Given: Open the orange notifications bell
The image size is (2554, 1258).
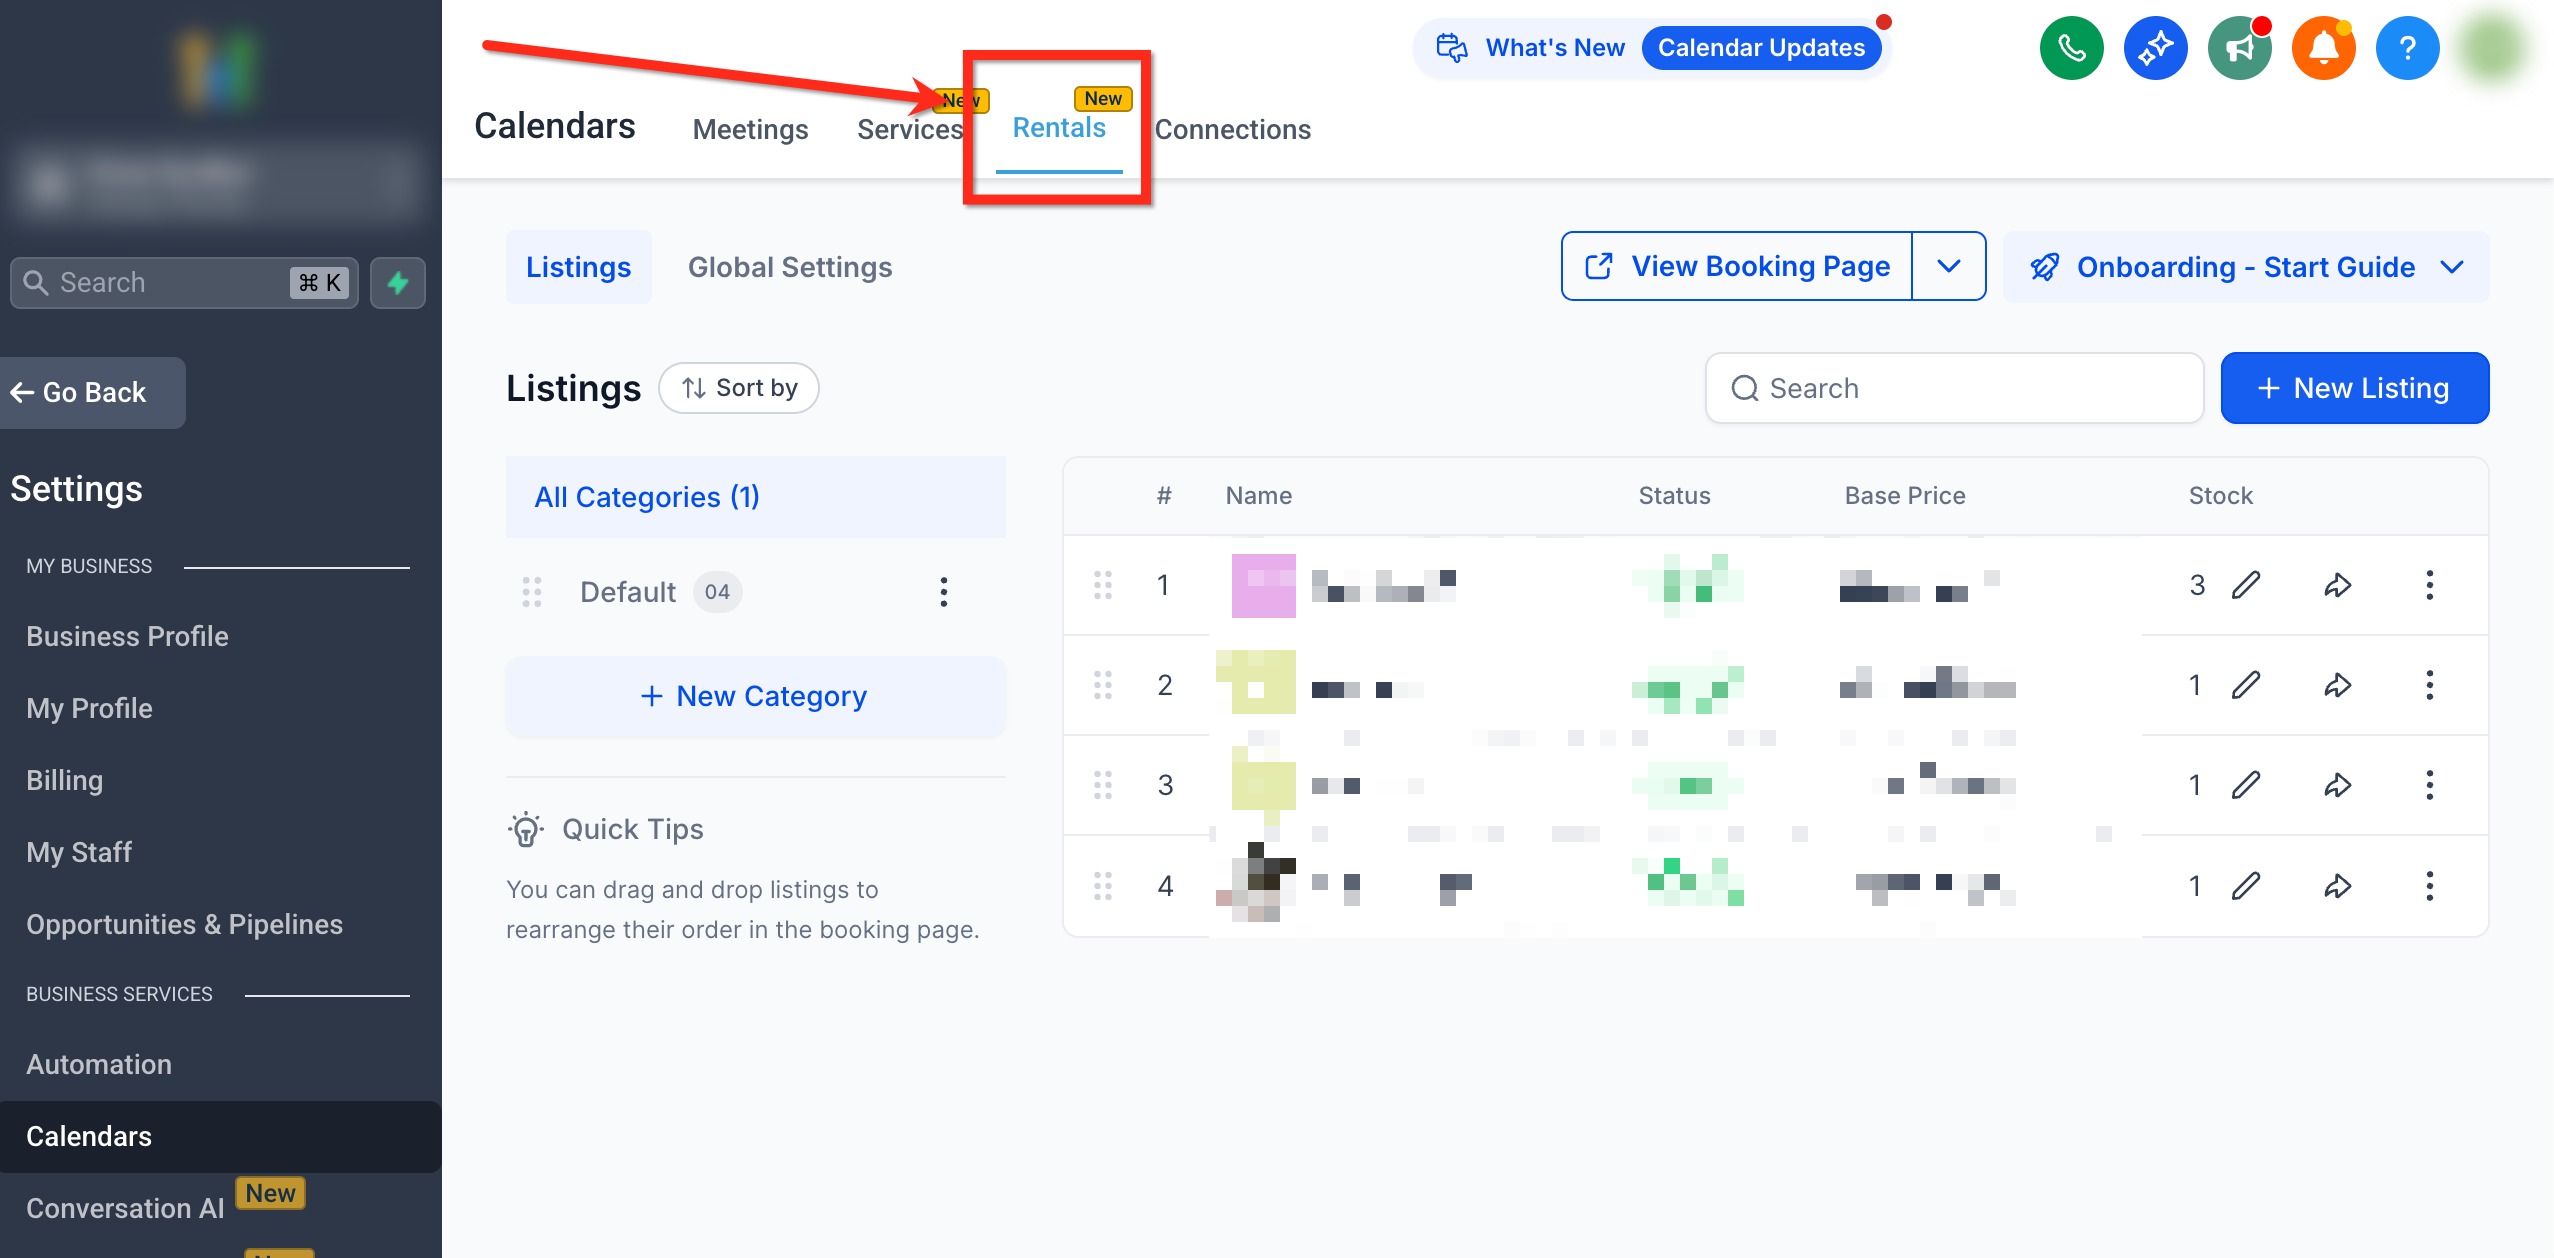Looking at the screenshot, I should point(2323,48).
